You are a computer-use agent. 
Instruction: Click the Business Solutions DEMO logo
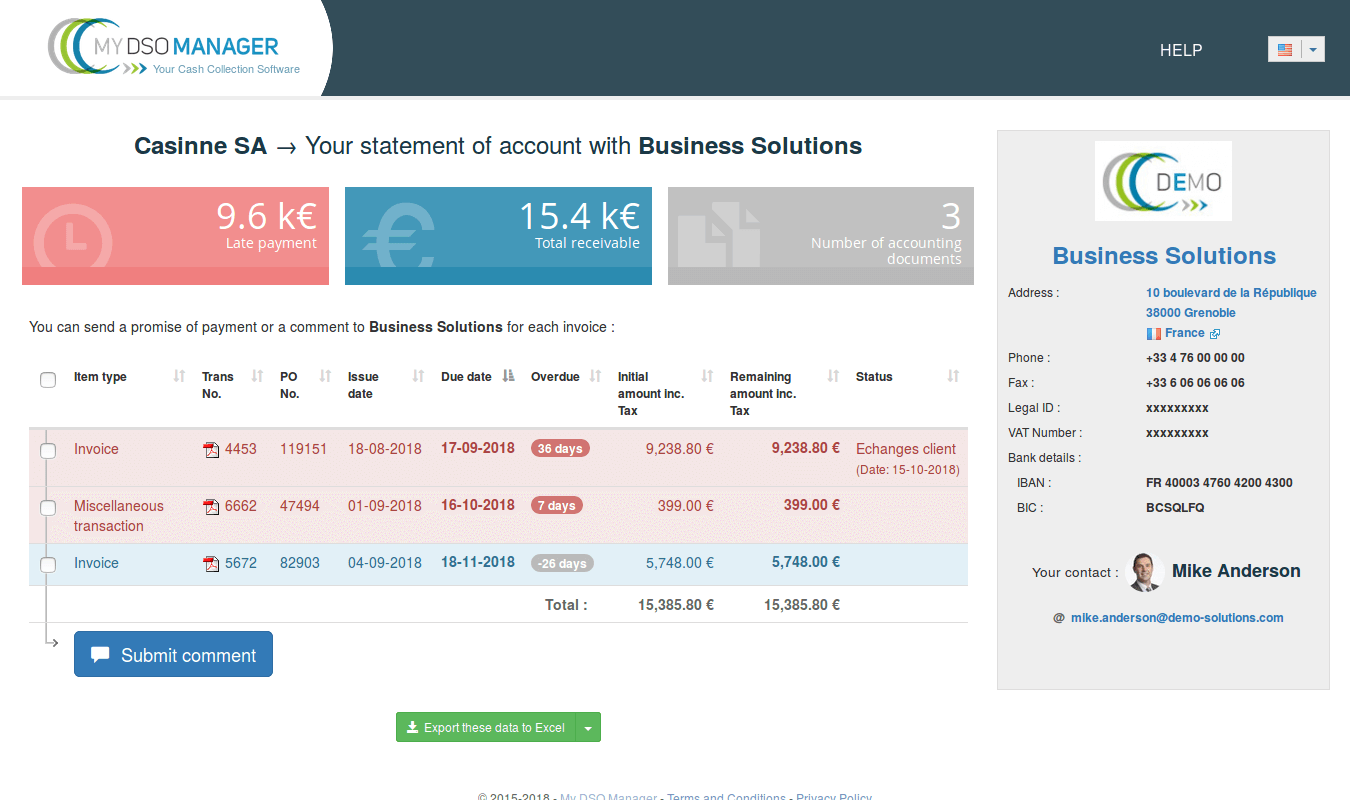coord(1163,181)
